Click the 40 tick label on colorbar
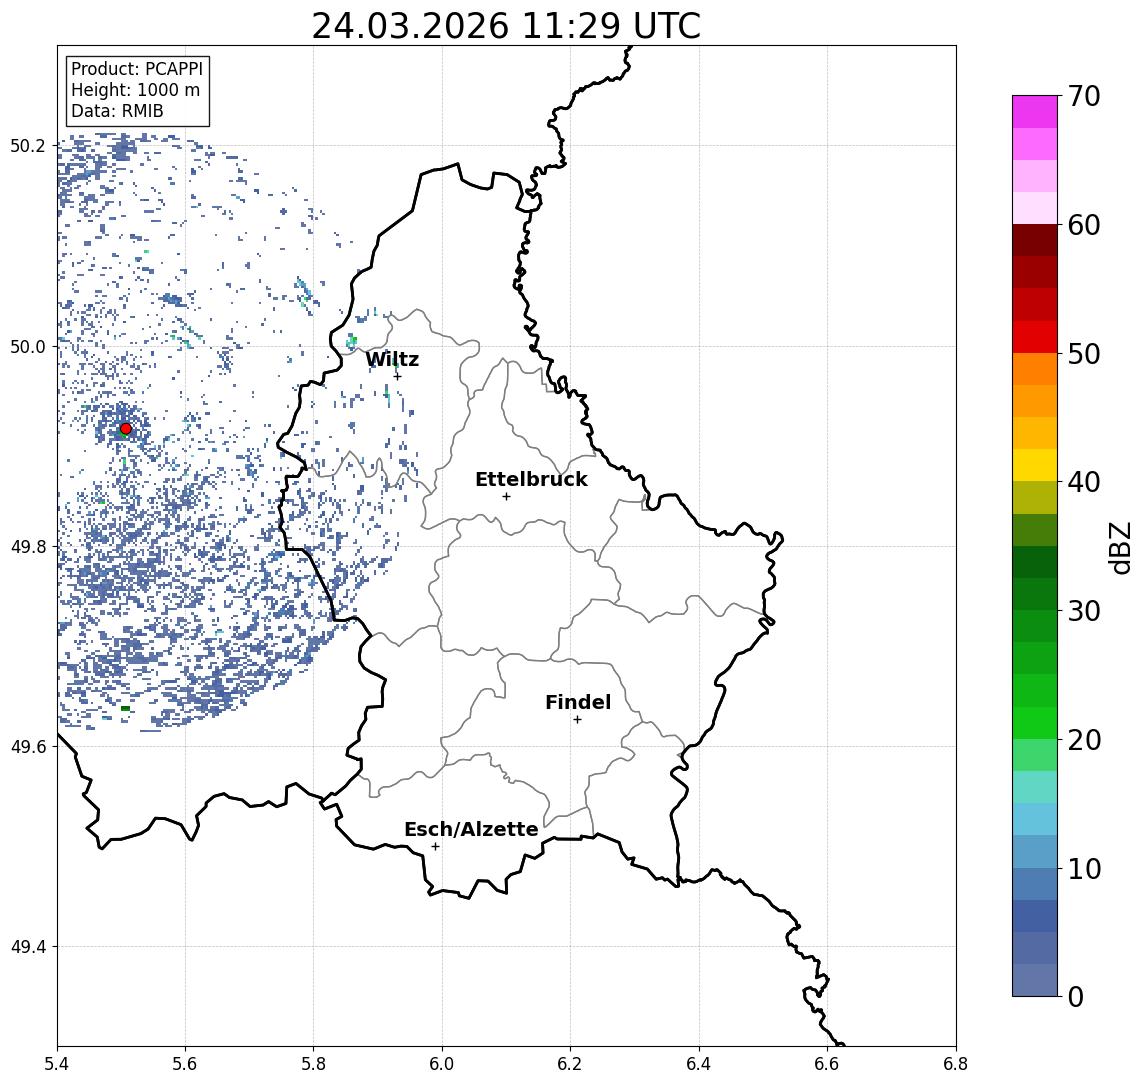Screen dimensions: 1145x1084 point(1084,482)
